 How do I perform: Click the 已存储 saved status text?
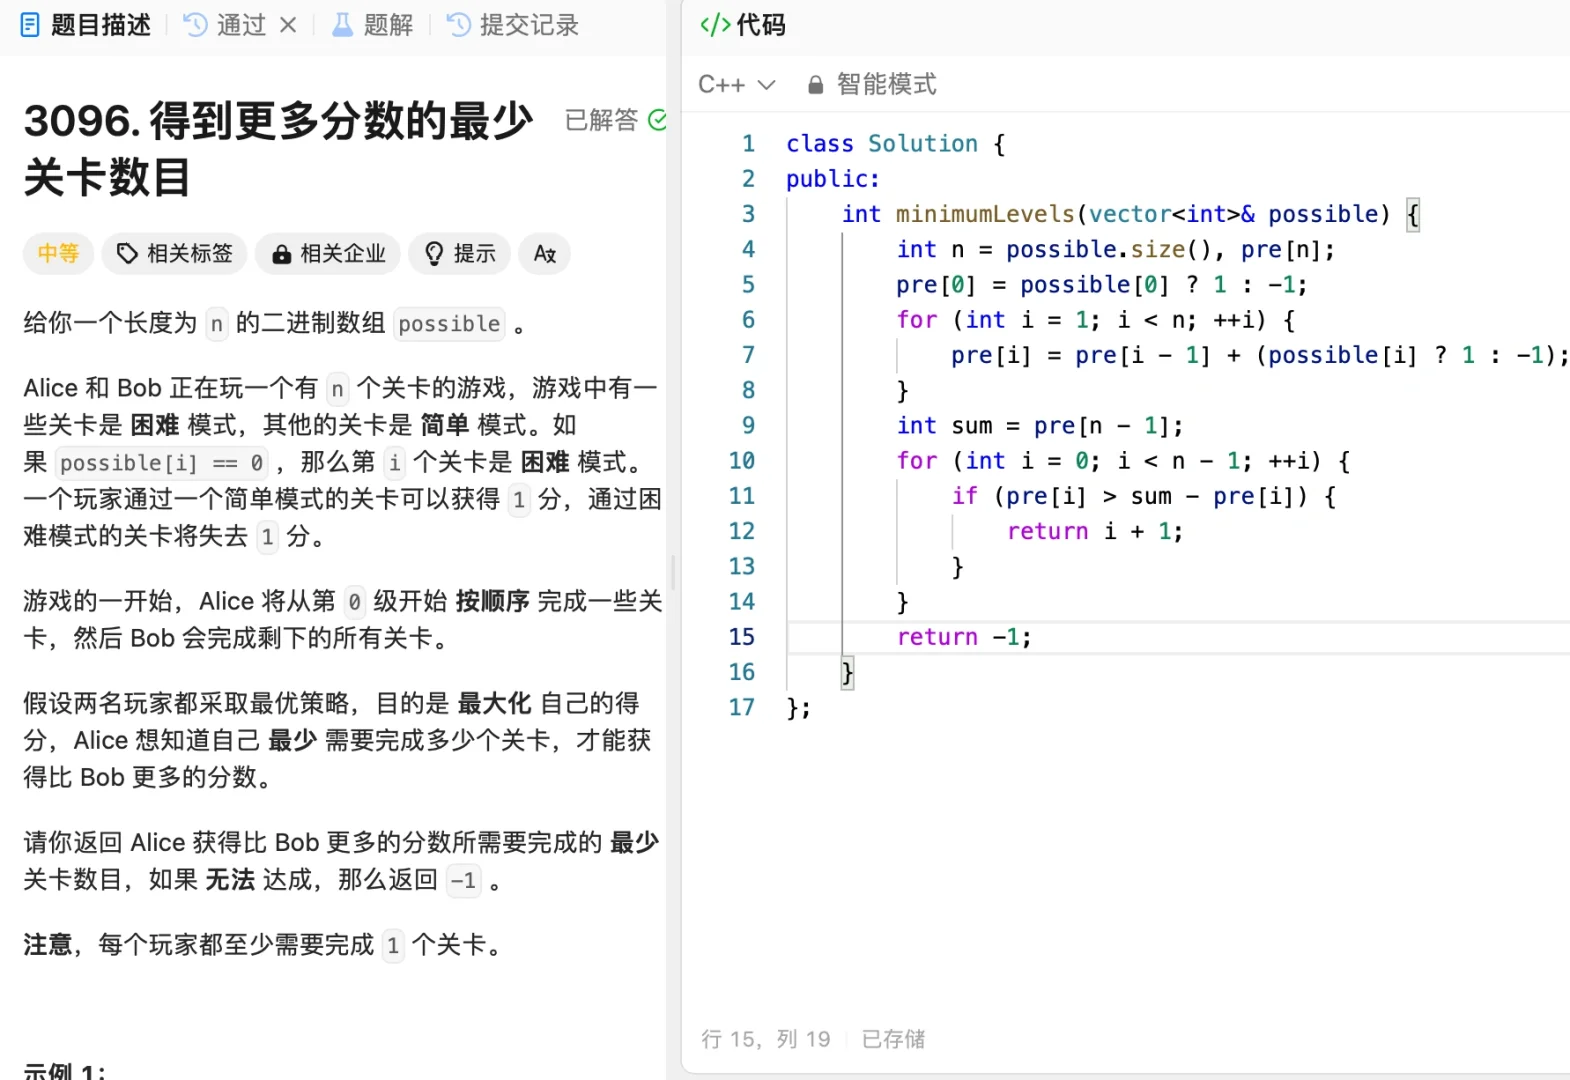coord(894,1039)
